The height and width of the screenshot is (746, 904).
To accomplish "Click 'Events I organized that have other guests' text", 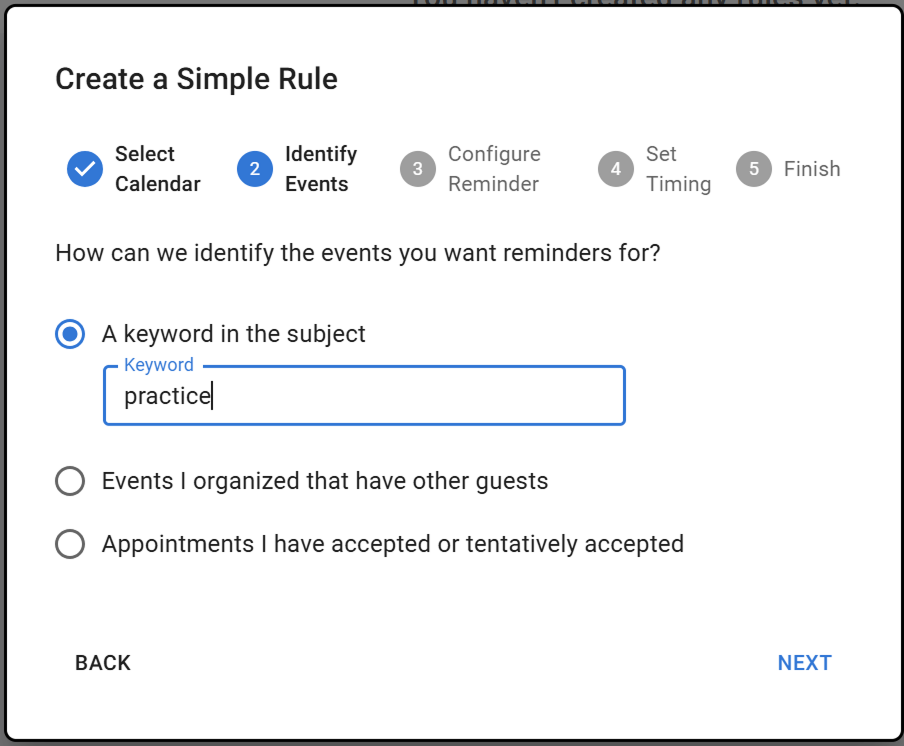I will [325, 481].
